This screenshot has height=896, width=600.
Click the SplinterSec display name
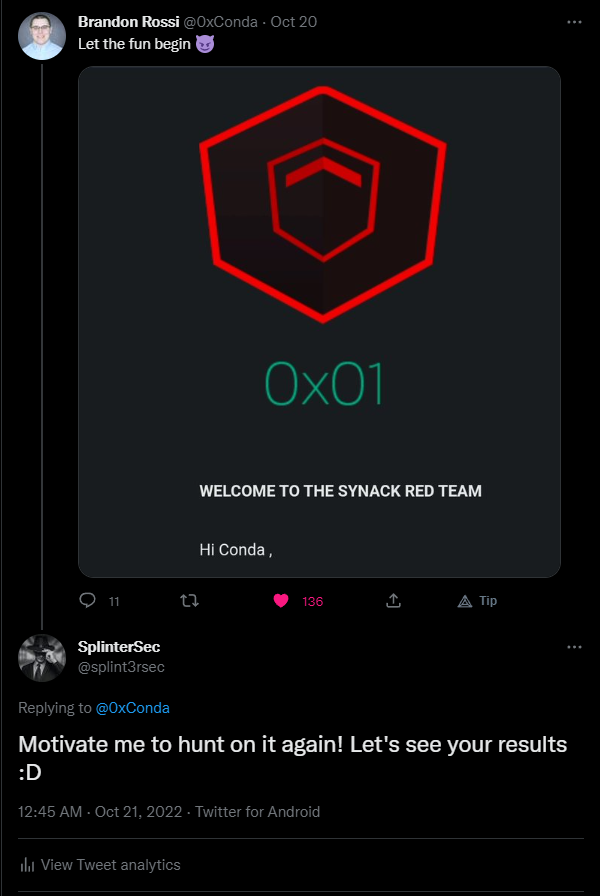point(119,647)
